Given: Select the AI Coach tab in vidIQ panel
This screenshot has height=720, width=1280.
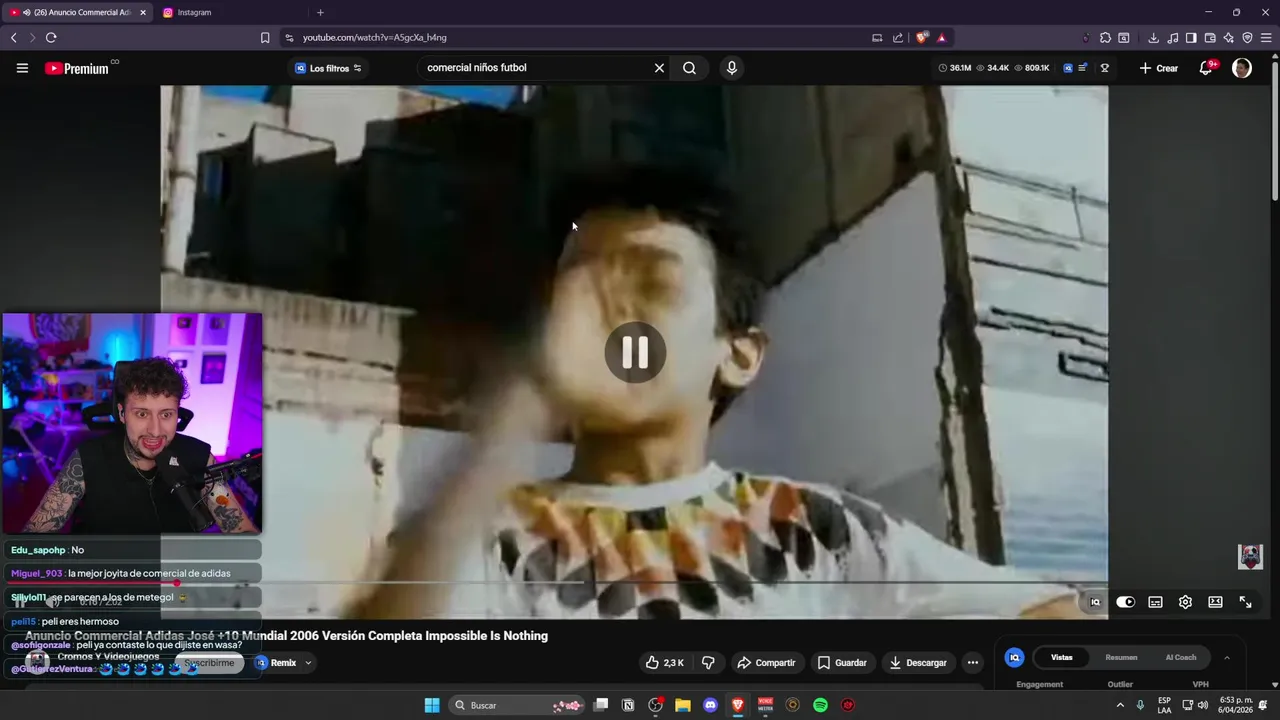Looking at the screenshot, I should (1181, 657).
